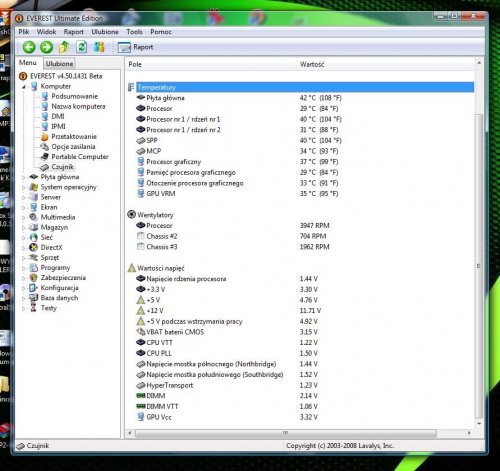Click the Programy tree icon
This screenshot has height=471, width=500.
[x=33, y=268]
